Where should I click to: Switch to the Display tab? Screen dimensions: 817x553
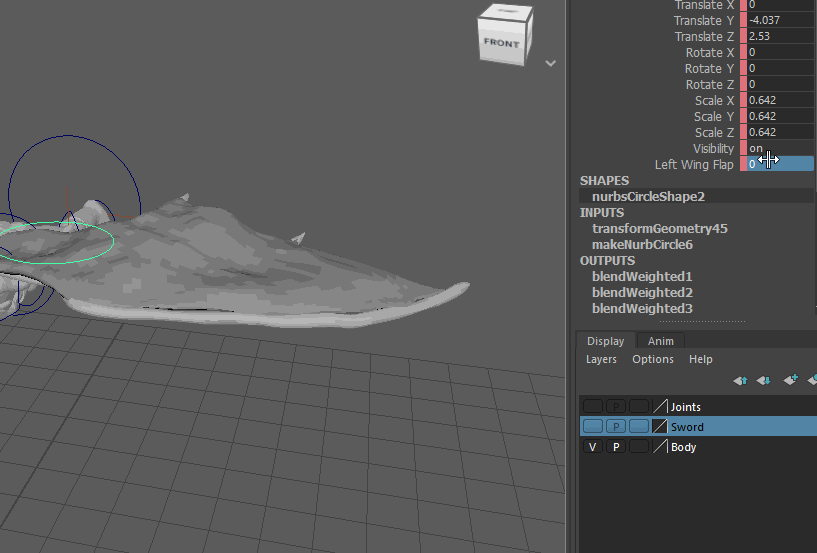pos(605,341)
